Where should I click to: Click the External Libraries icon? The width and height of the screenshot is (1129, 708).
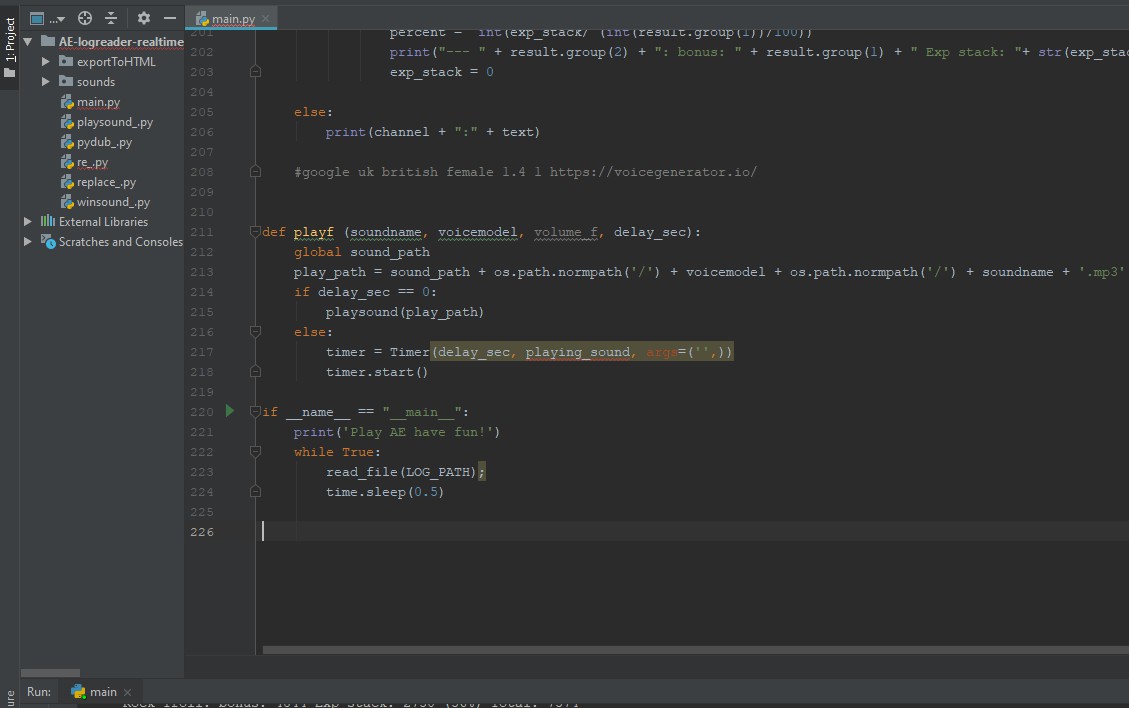coord(47,222)
